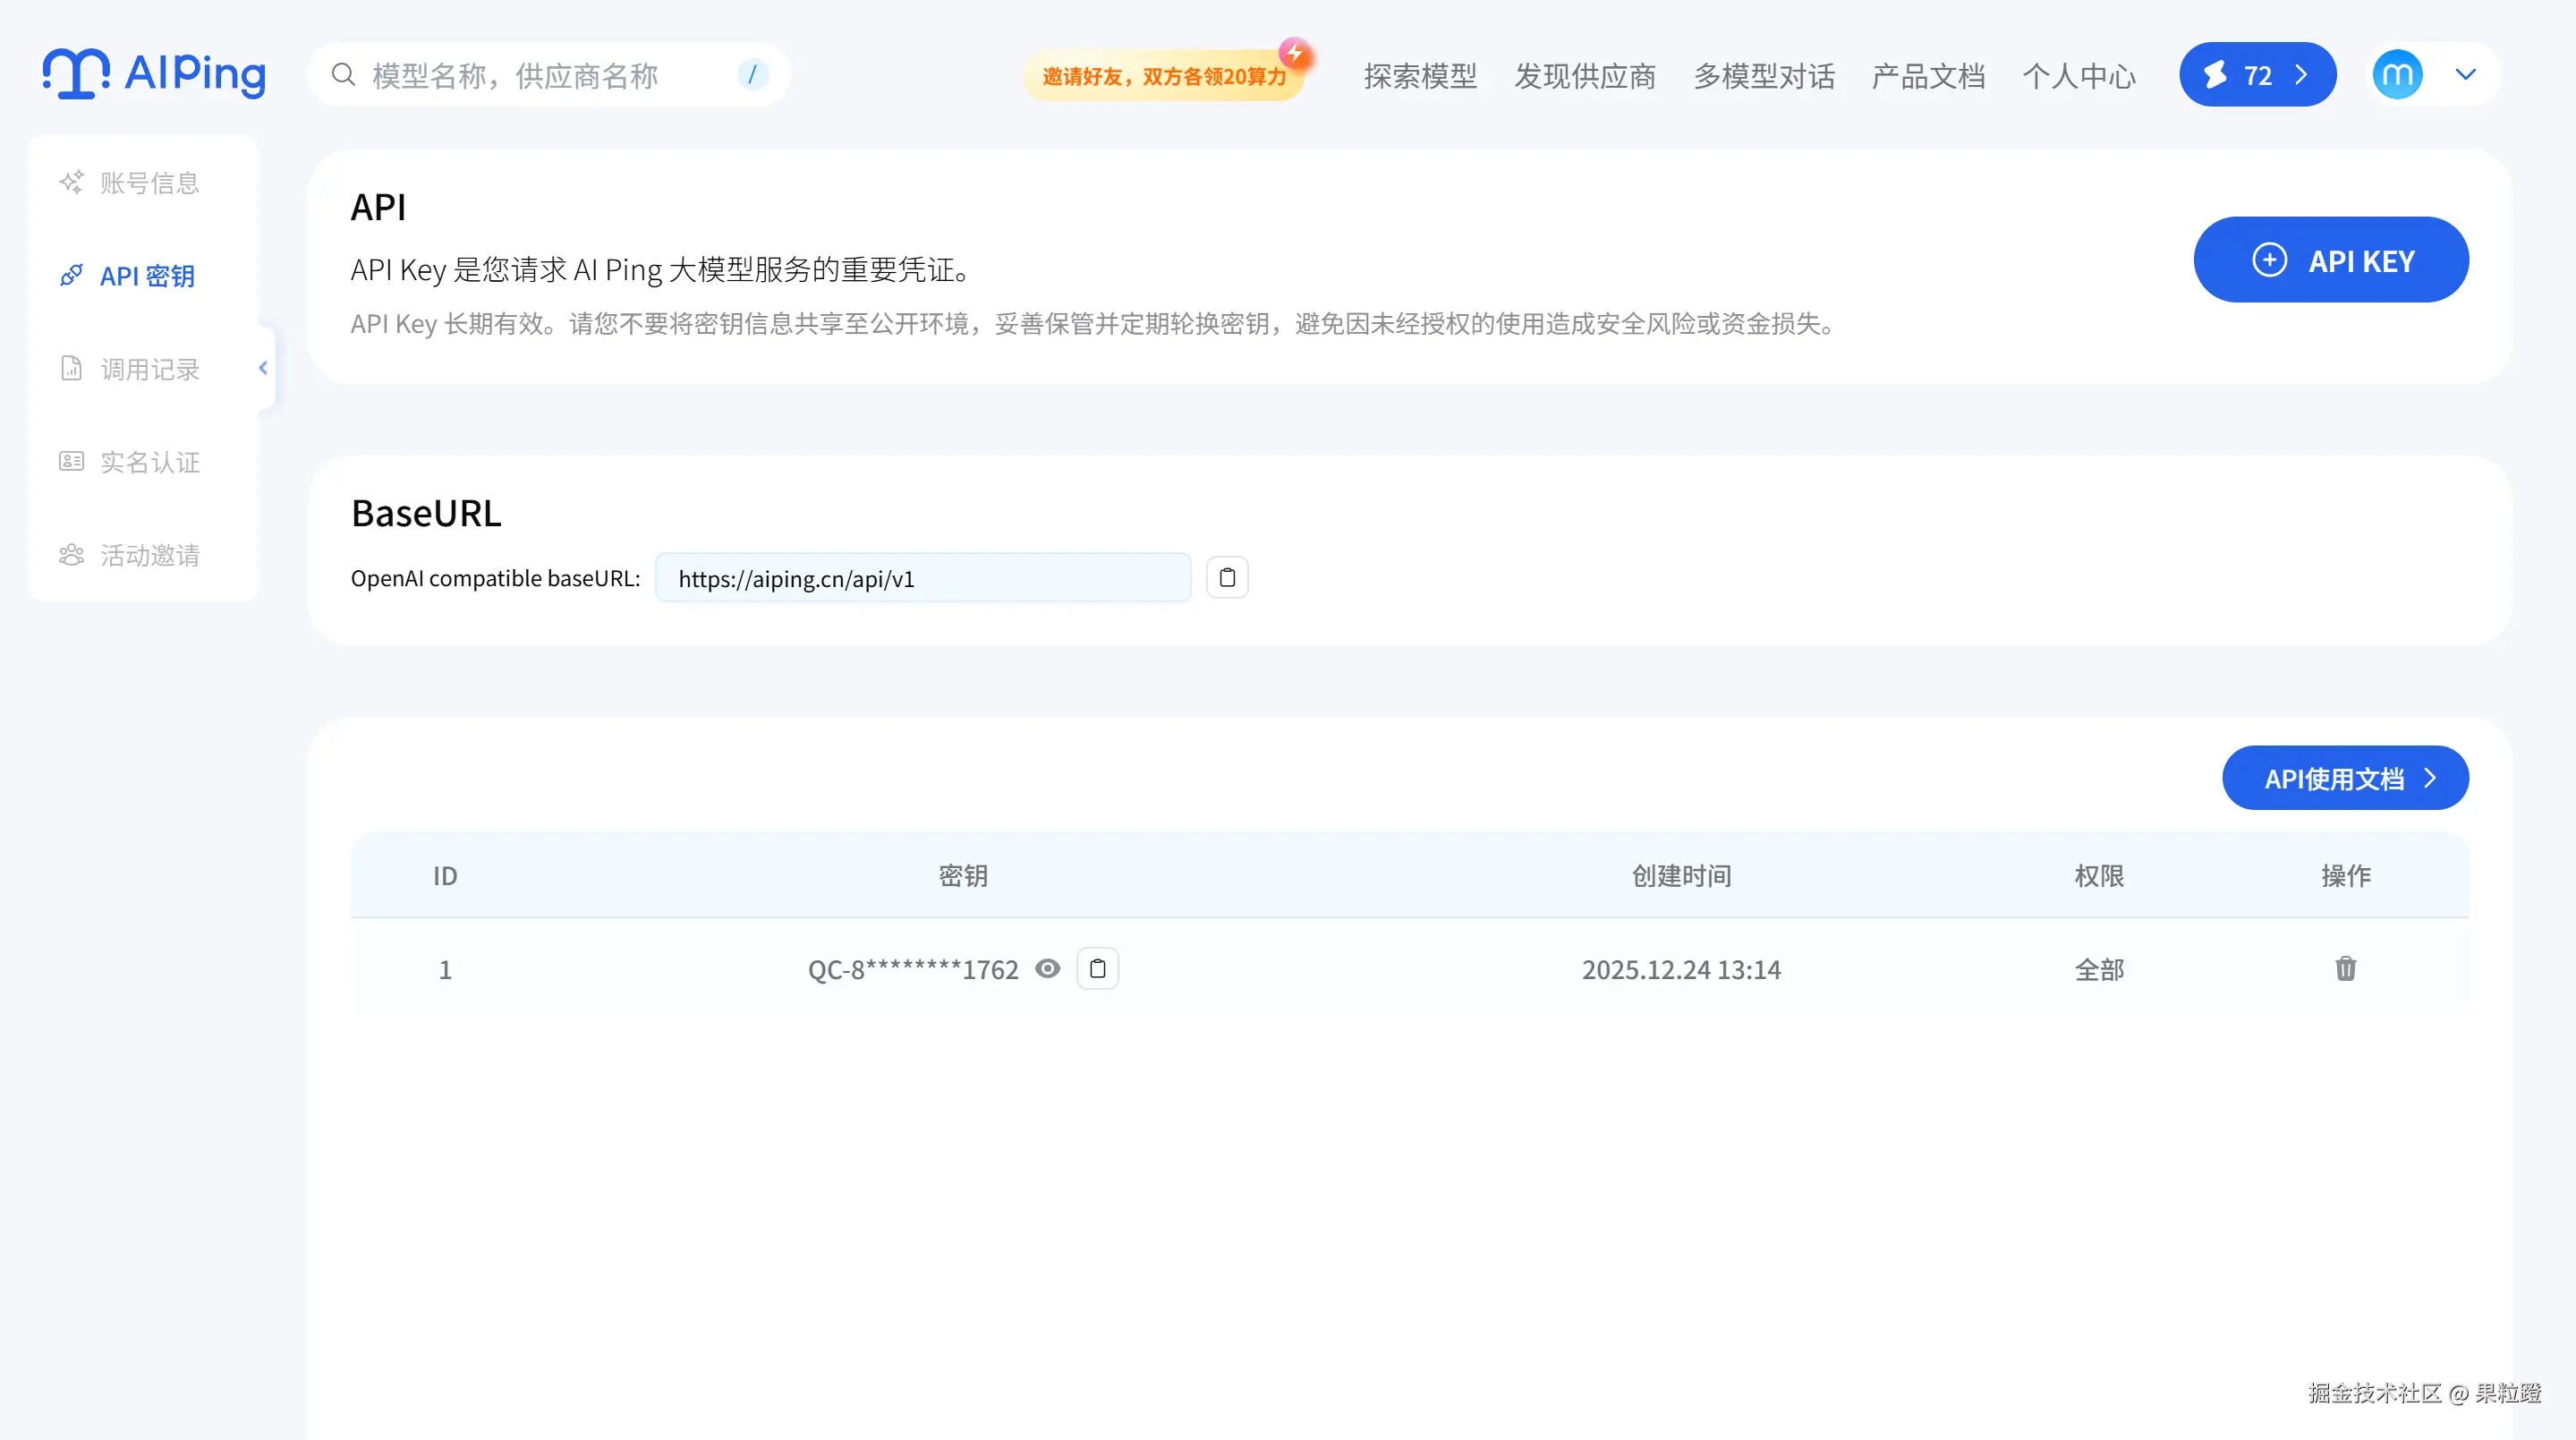Collapse the left sidebar panel
Screen dimensions: 2576x1440
[x=263, y=368]
